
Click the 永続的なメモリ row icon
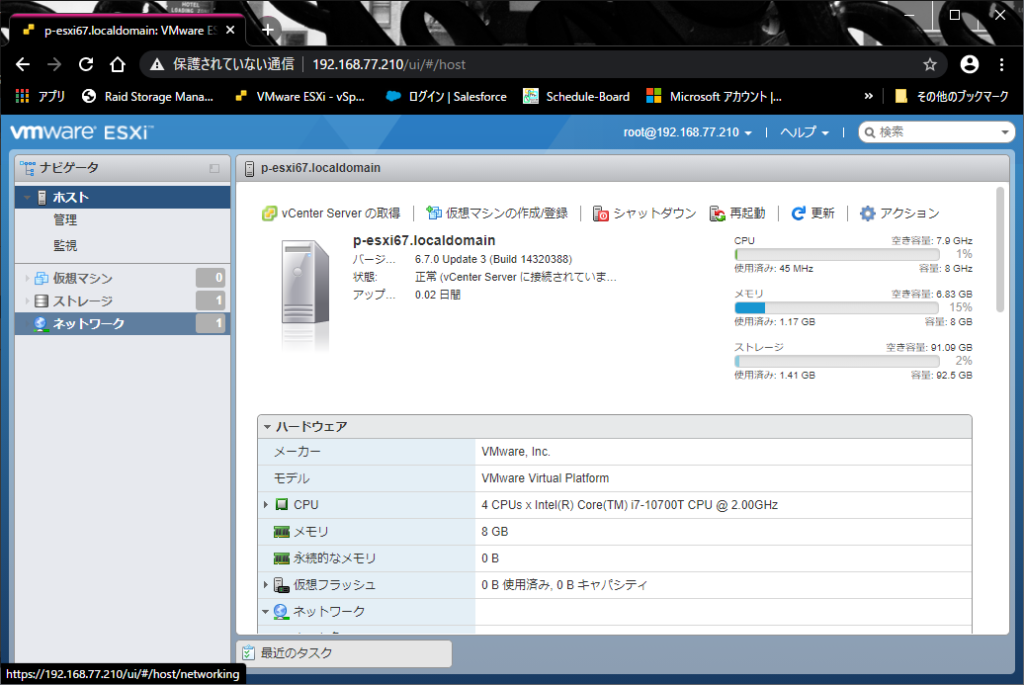(281, 559)
